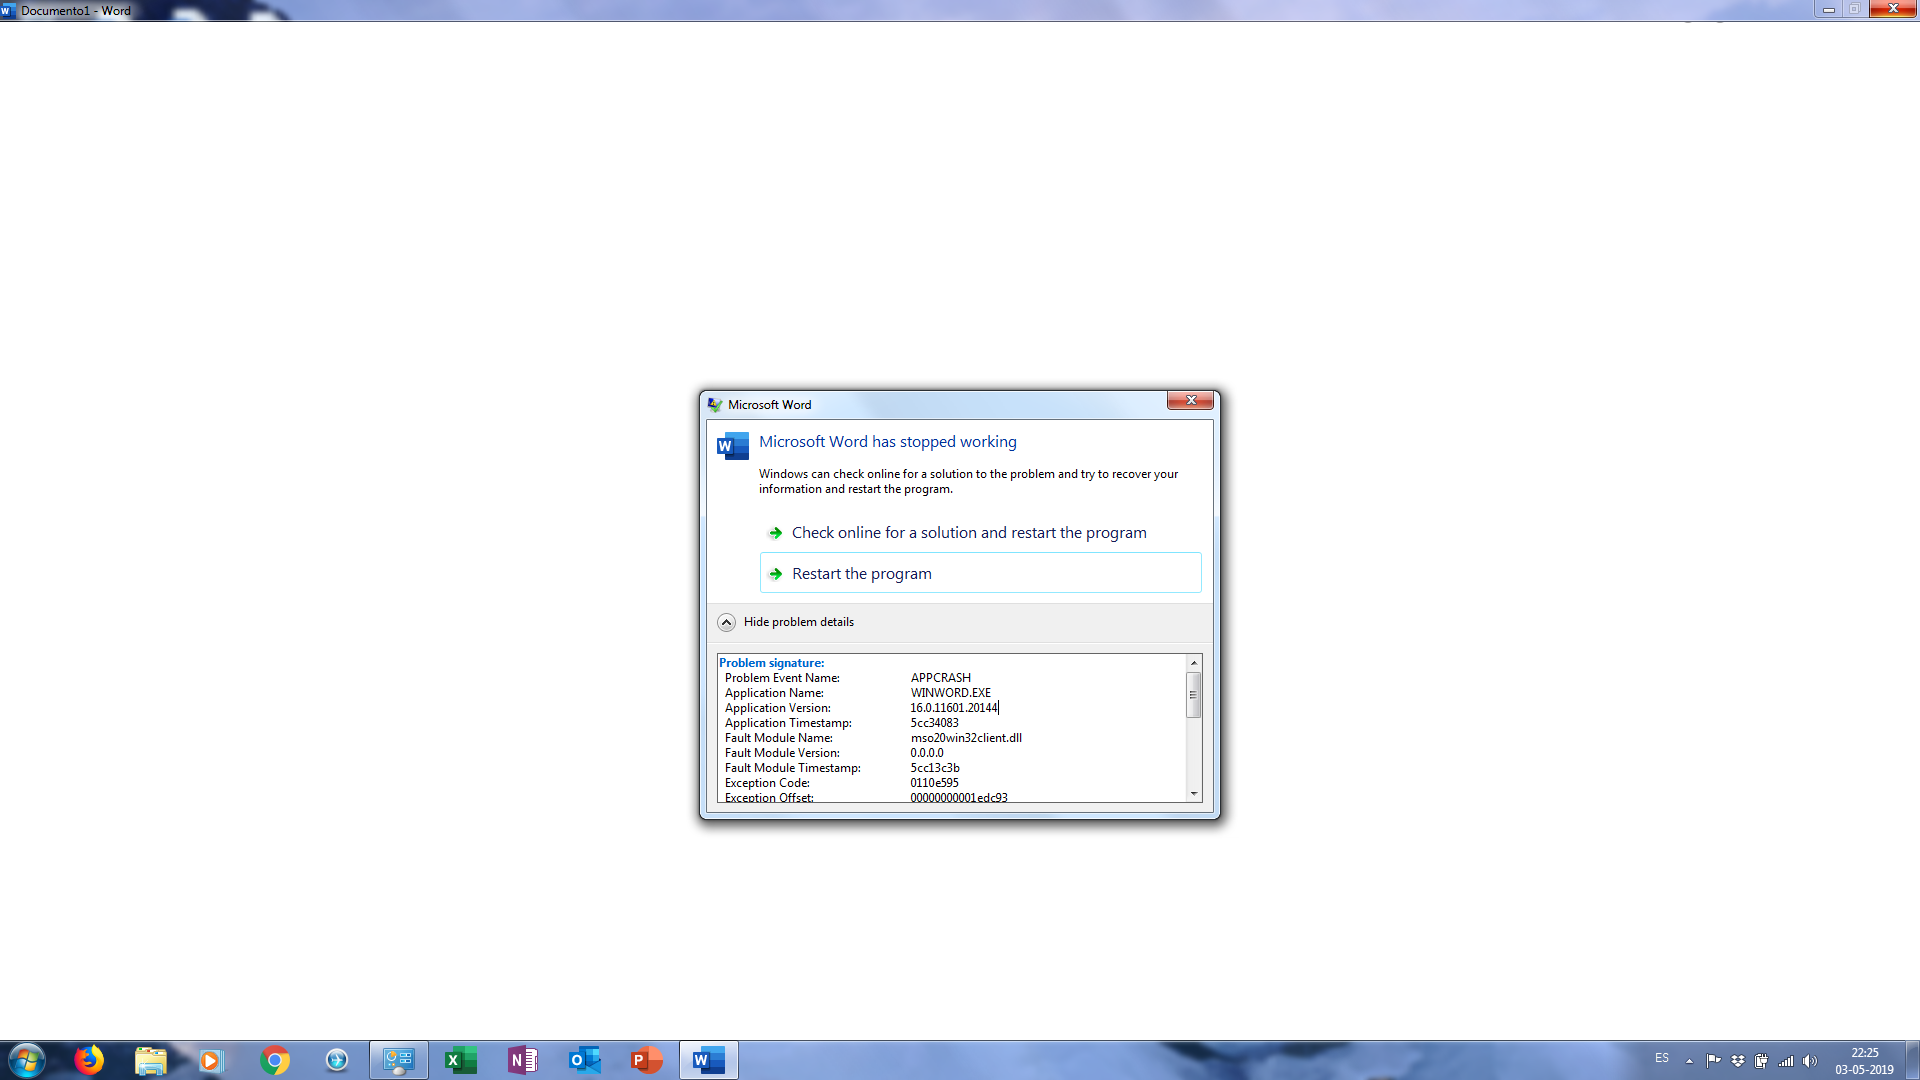Open Outlook from the taskbar

pyautogui.click(x=585, y=1059)
